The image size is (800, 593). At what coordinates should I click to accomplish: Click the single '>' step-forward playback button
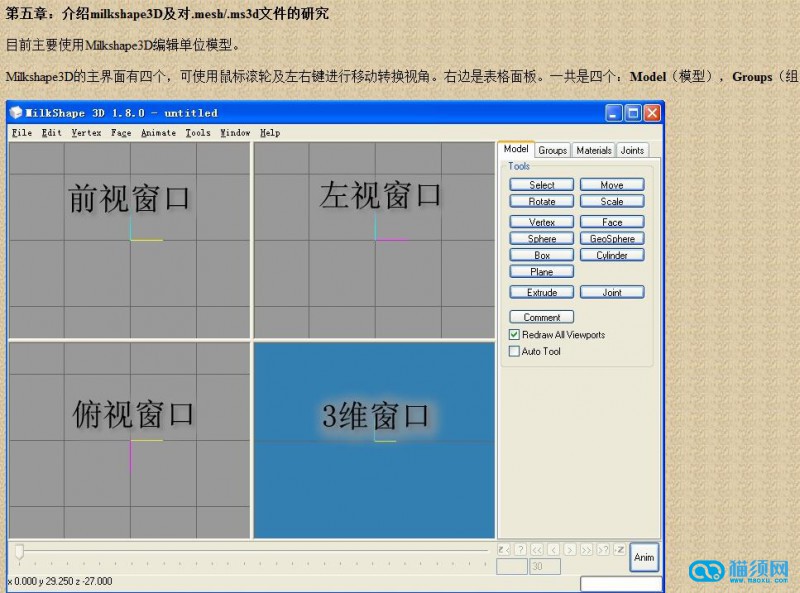pyautogui.click(x=570, y=550)
